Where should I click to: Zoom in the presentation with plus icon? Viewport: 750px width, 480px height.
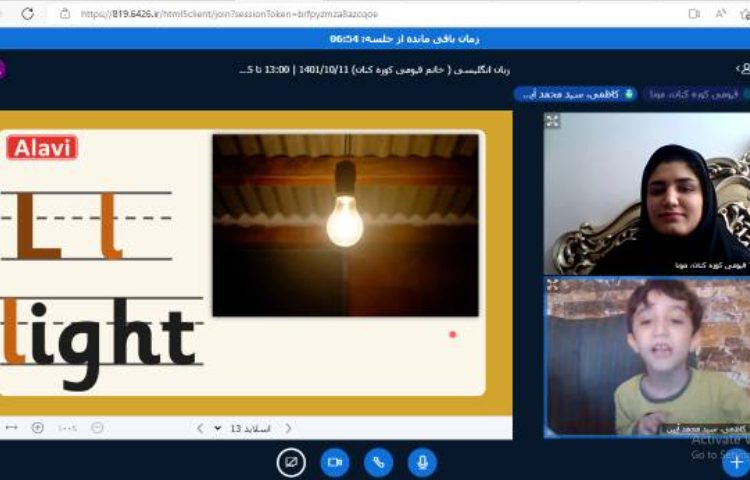click(37, 428)
